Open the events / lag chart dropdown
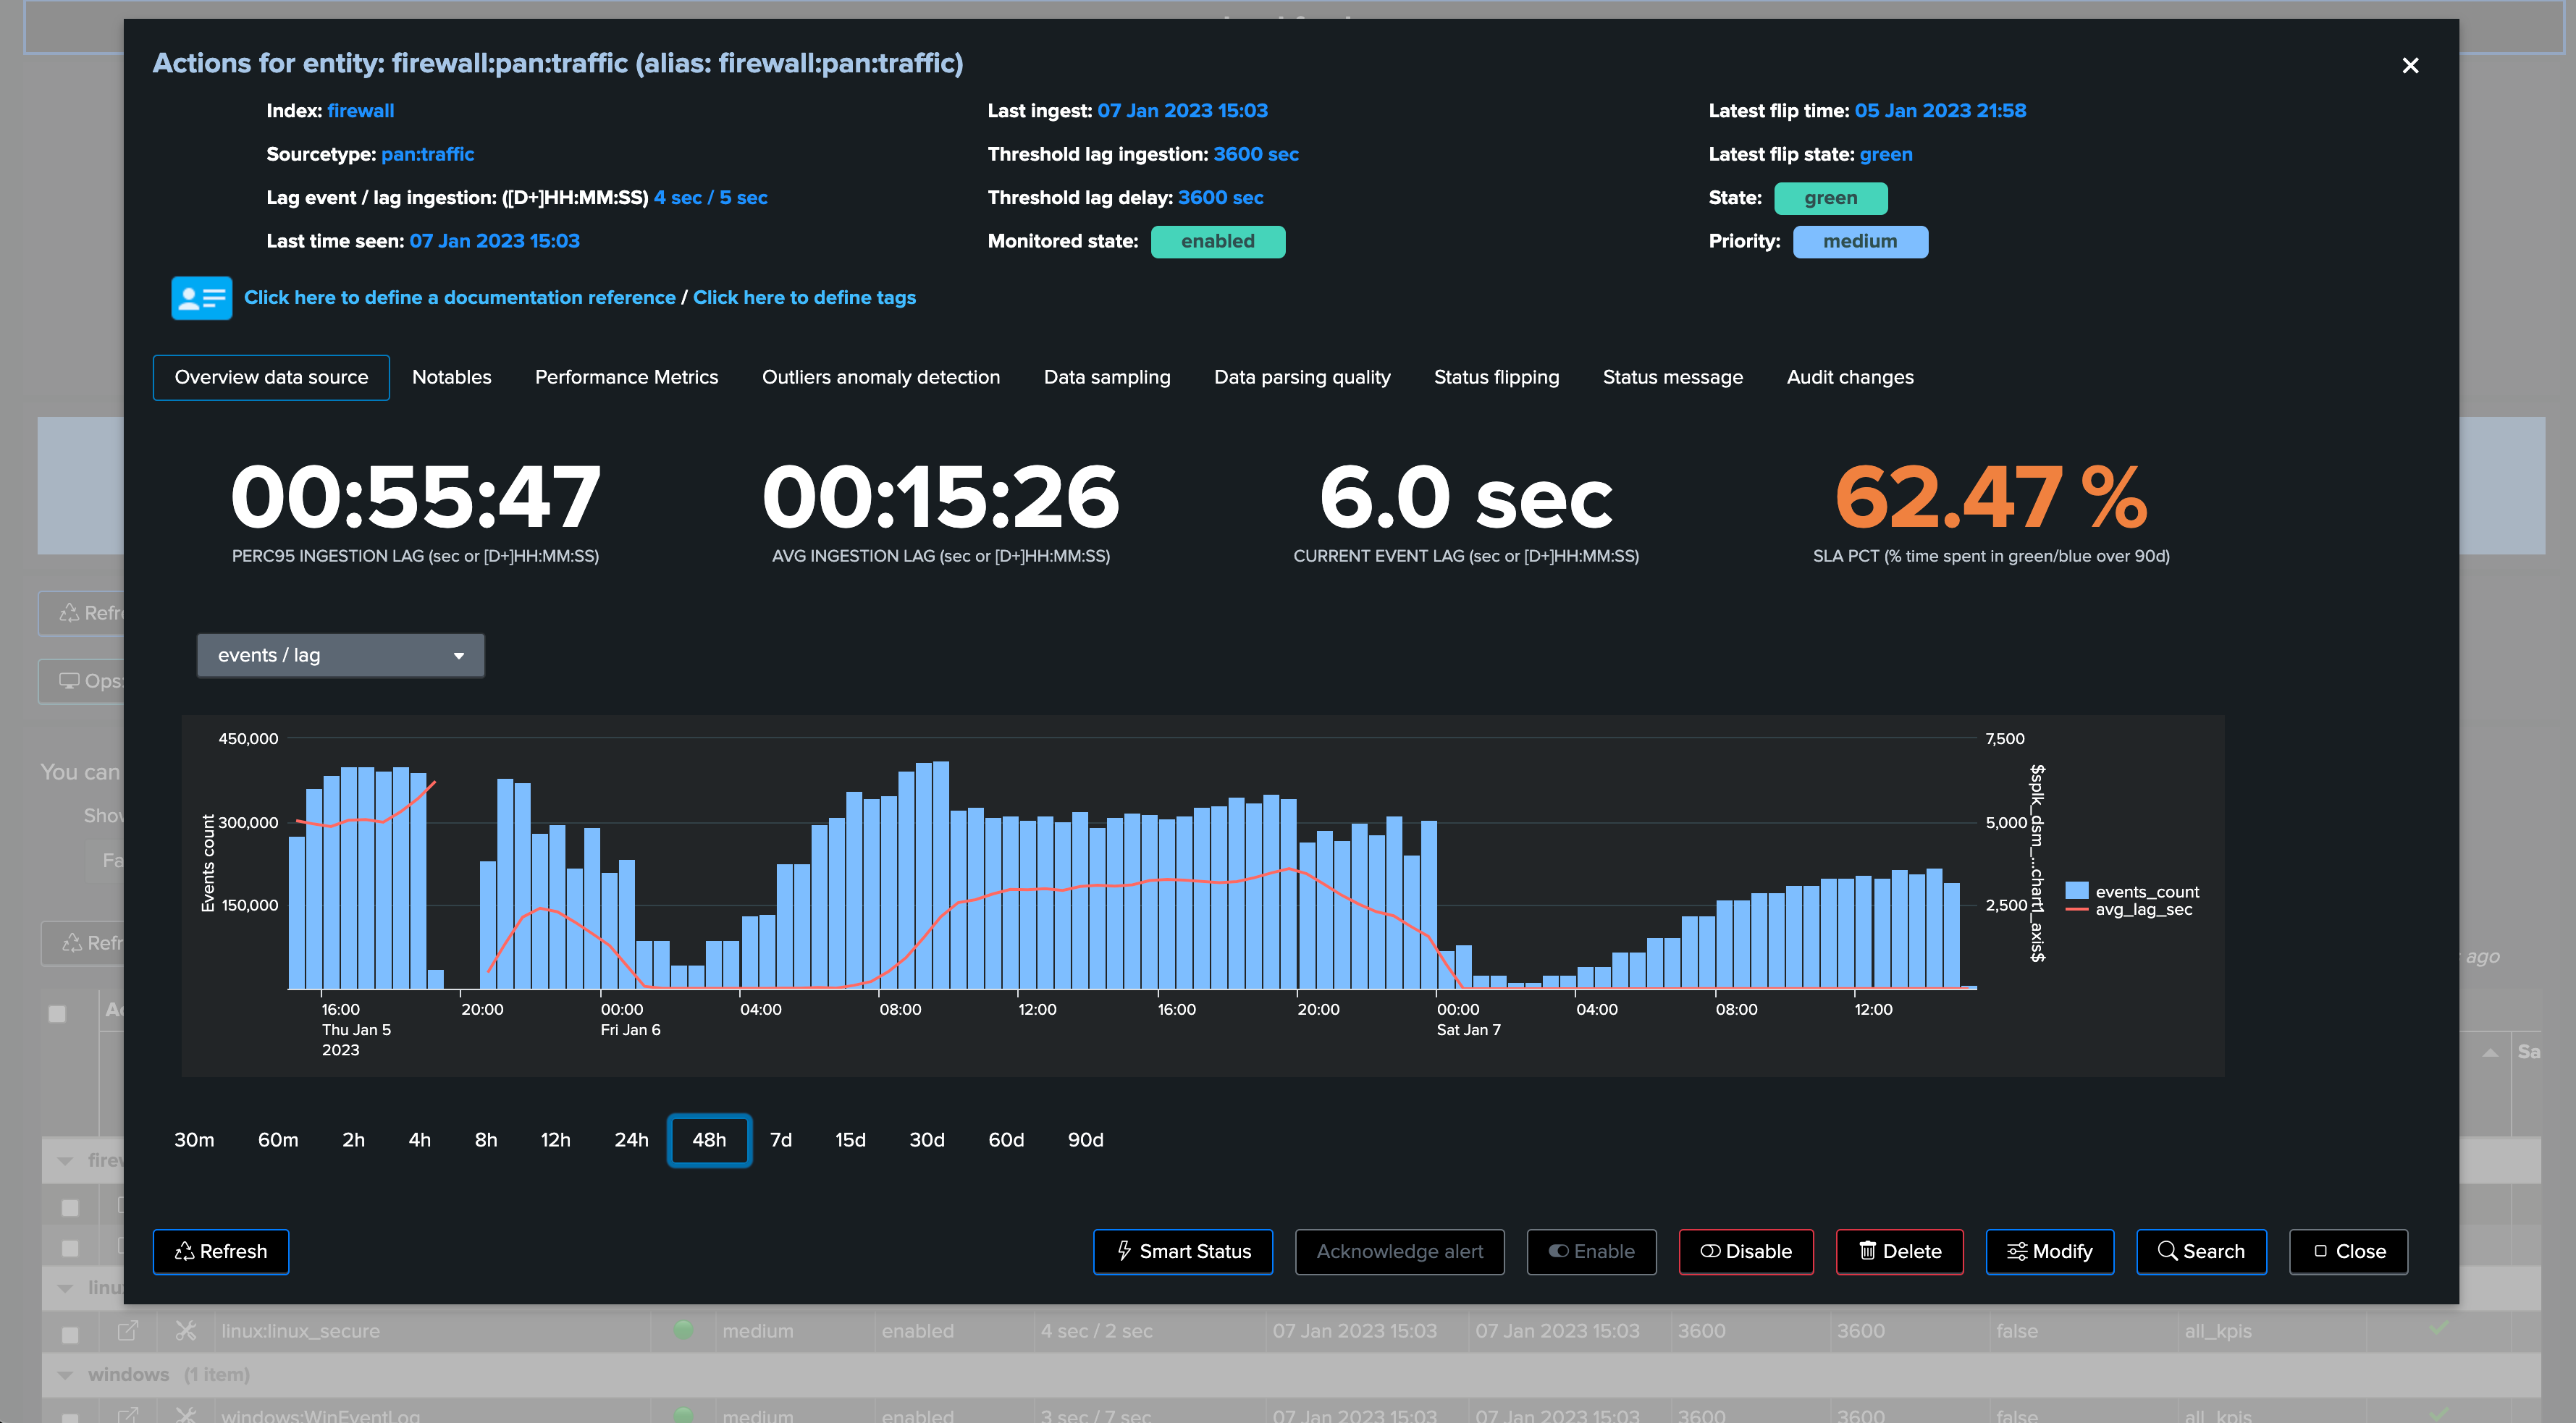Screen dimensions: 2576x1423 [x=340, y=655]
